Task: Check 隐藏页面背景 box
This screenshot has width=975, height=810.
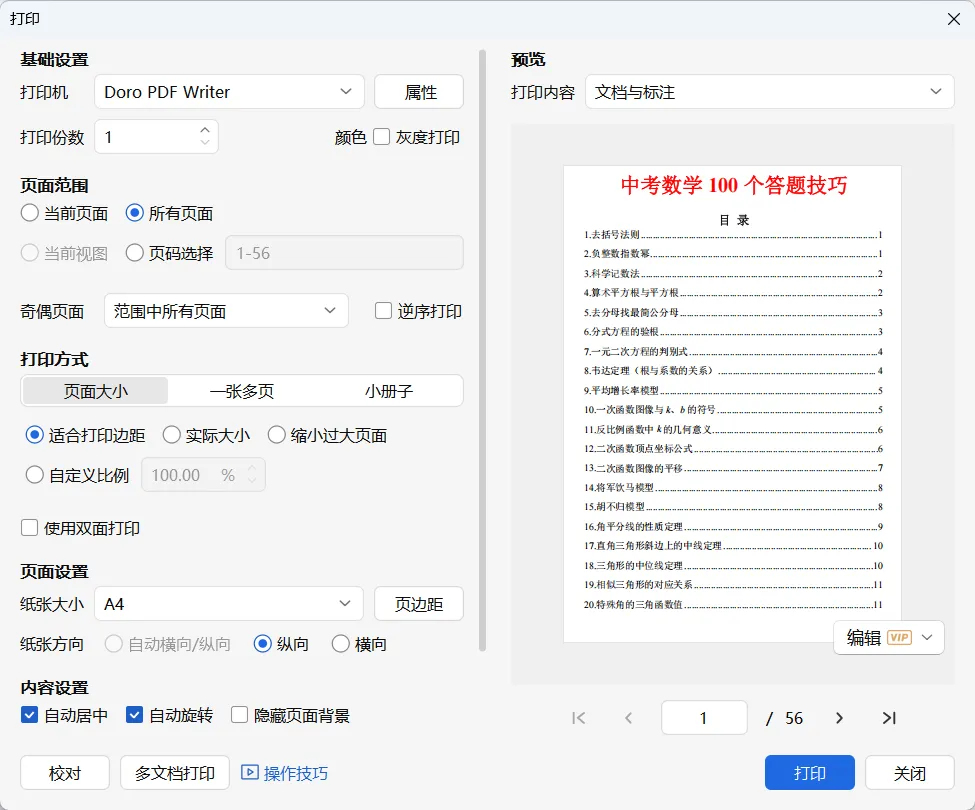Action: (x=239, y=715)
